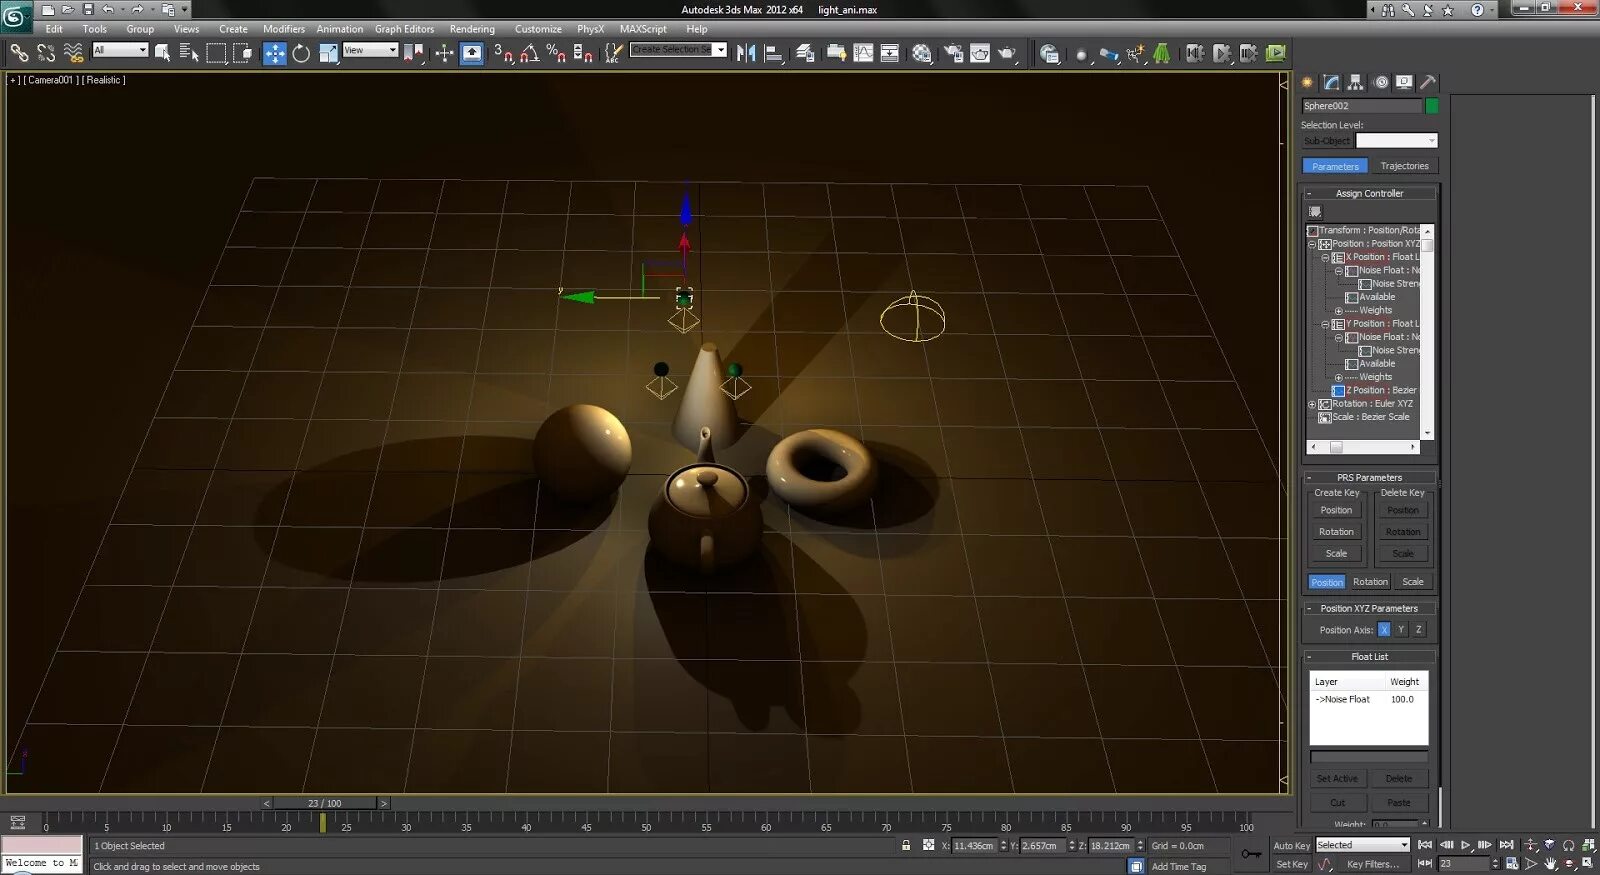1600x875 pixels.
Task: Open the Graph Editors menu
Action: 404,29
